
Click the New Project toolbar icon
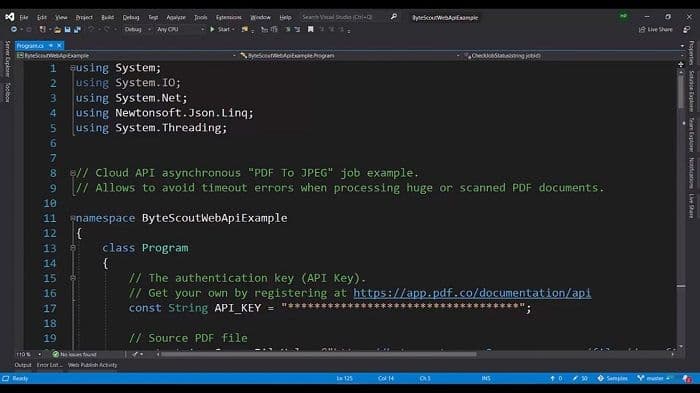click(42, 29)
